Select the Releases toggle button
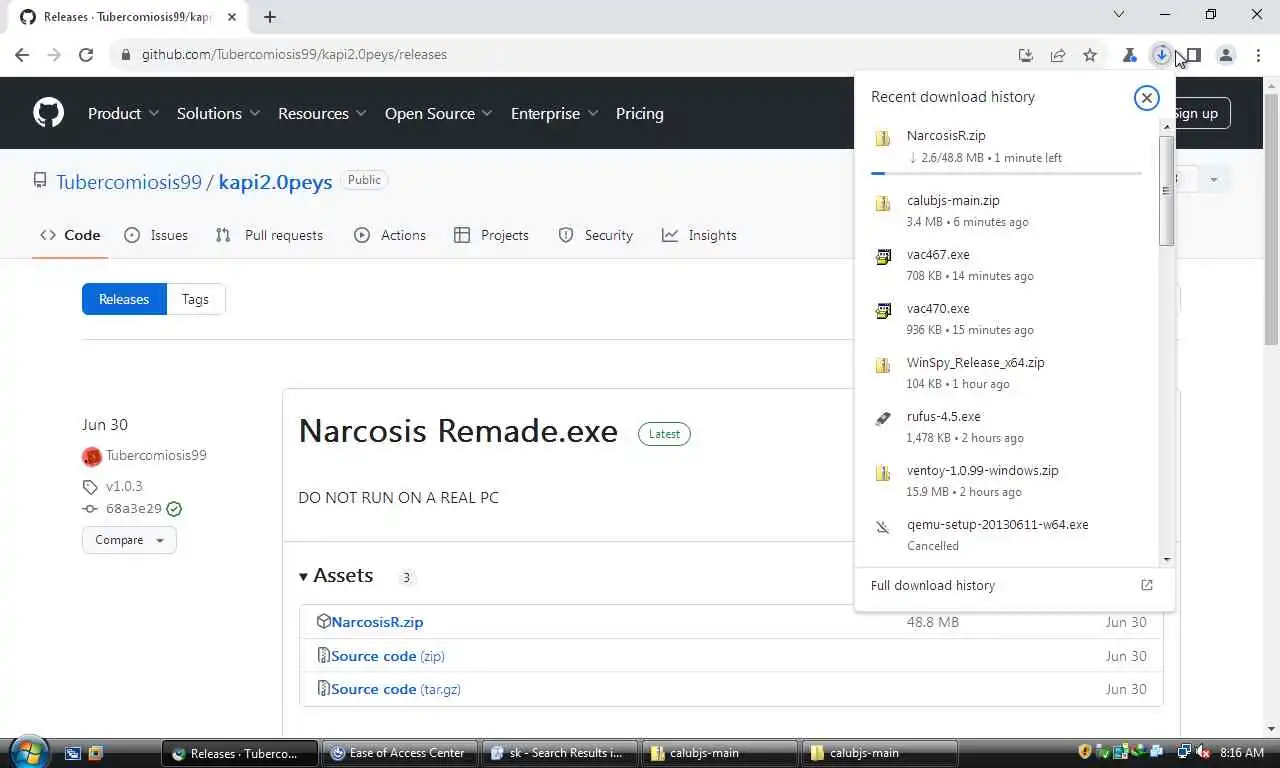Screen dimensions: 1280x768 [124, 299]
